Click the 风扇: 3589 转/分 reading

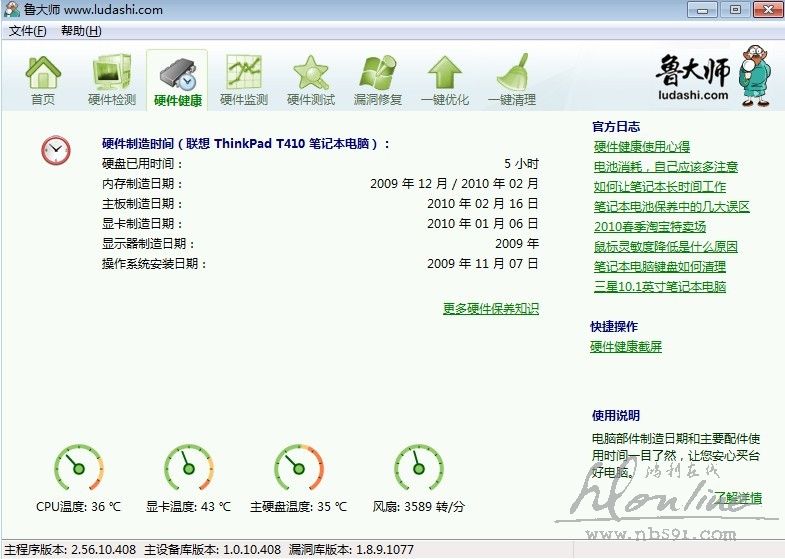[419, 507]
